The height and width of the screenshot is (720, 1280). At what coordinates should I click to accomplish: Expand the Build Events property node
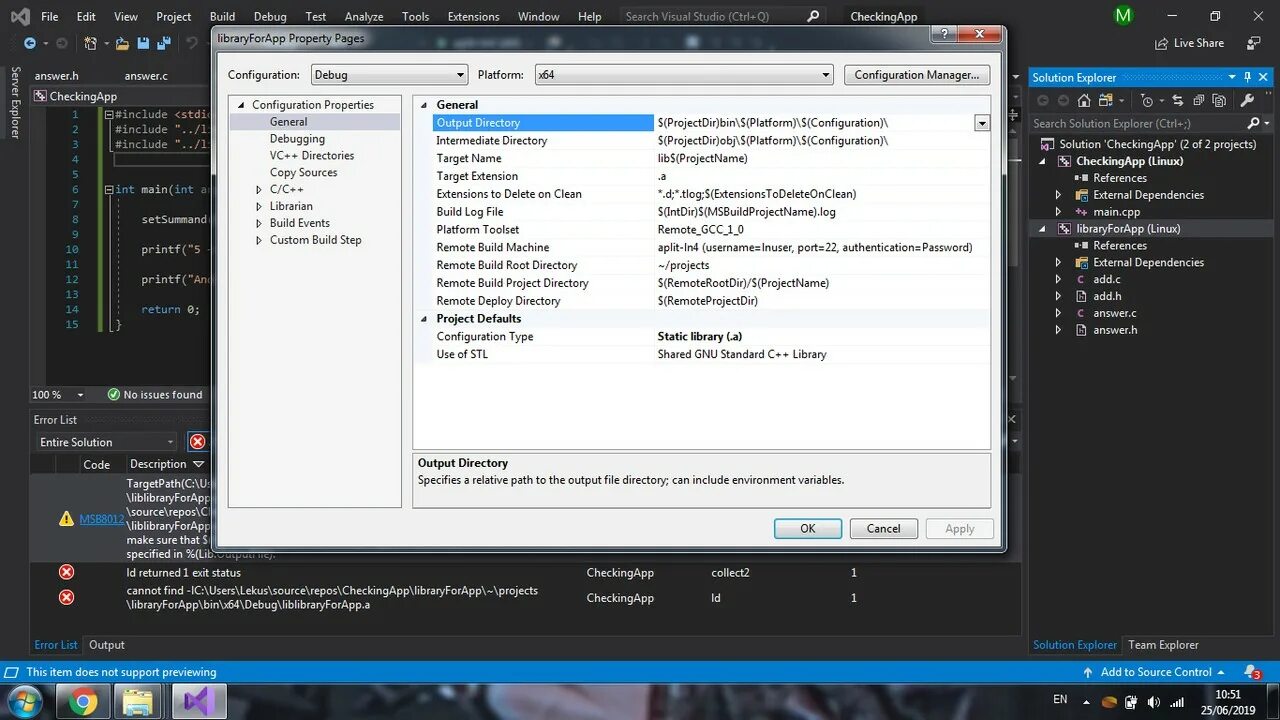(258, 223)
